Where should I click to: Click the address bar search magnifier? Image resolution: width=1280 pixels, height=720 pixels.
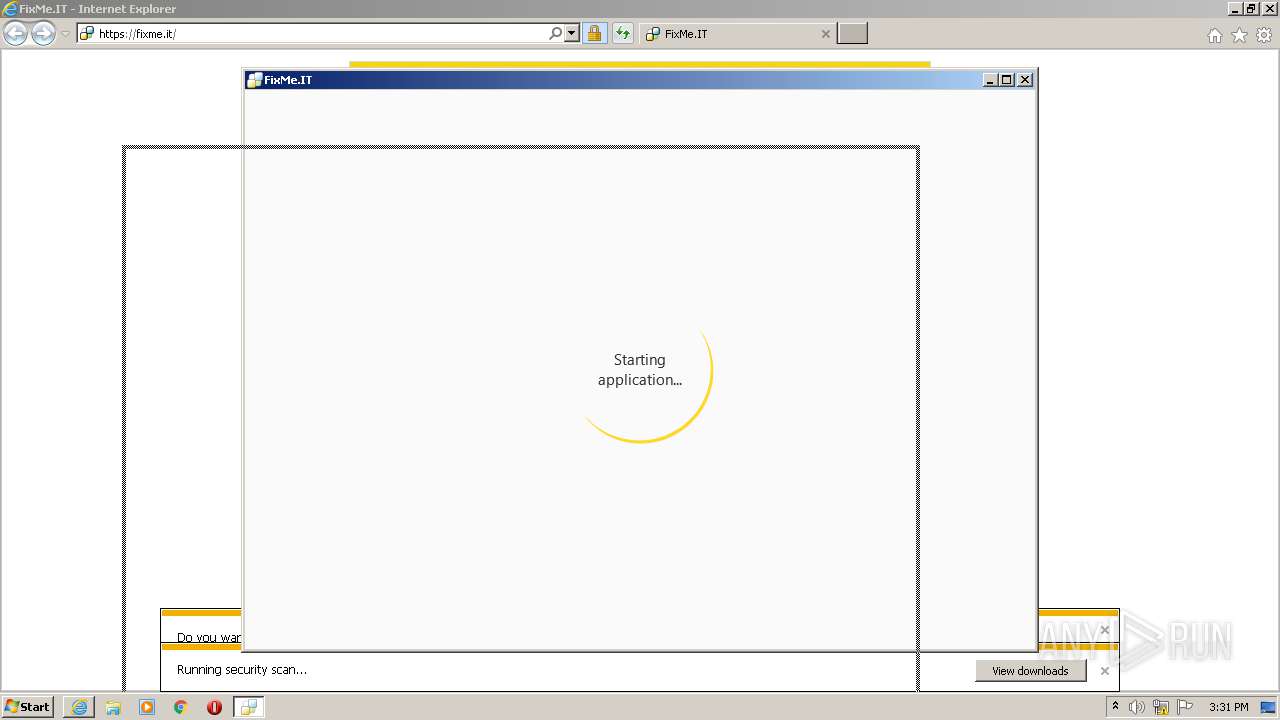[x=556, y=34]
